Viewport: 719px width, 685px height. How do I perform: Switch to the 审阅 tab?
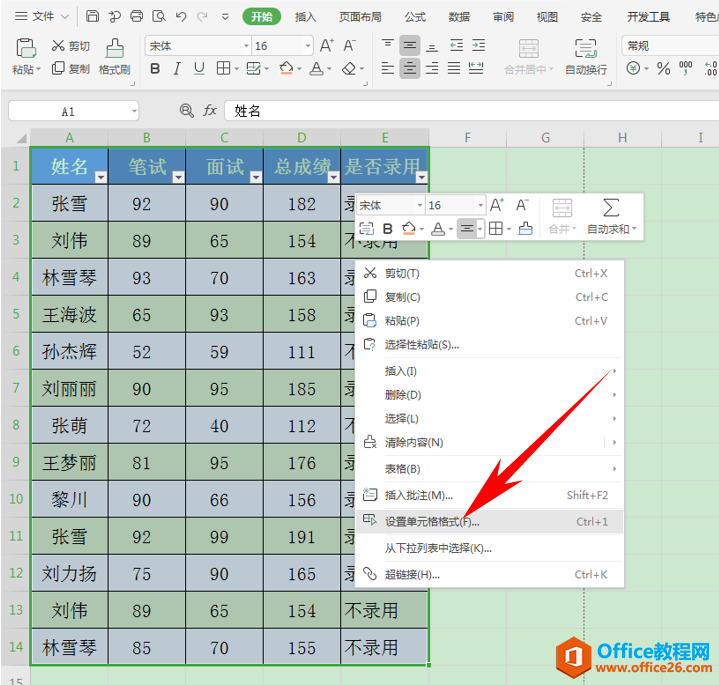tap(503, 17)
